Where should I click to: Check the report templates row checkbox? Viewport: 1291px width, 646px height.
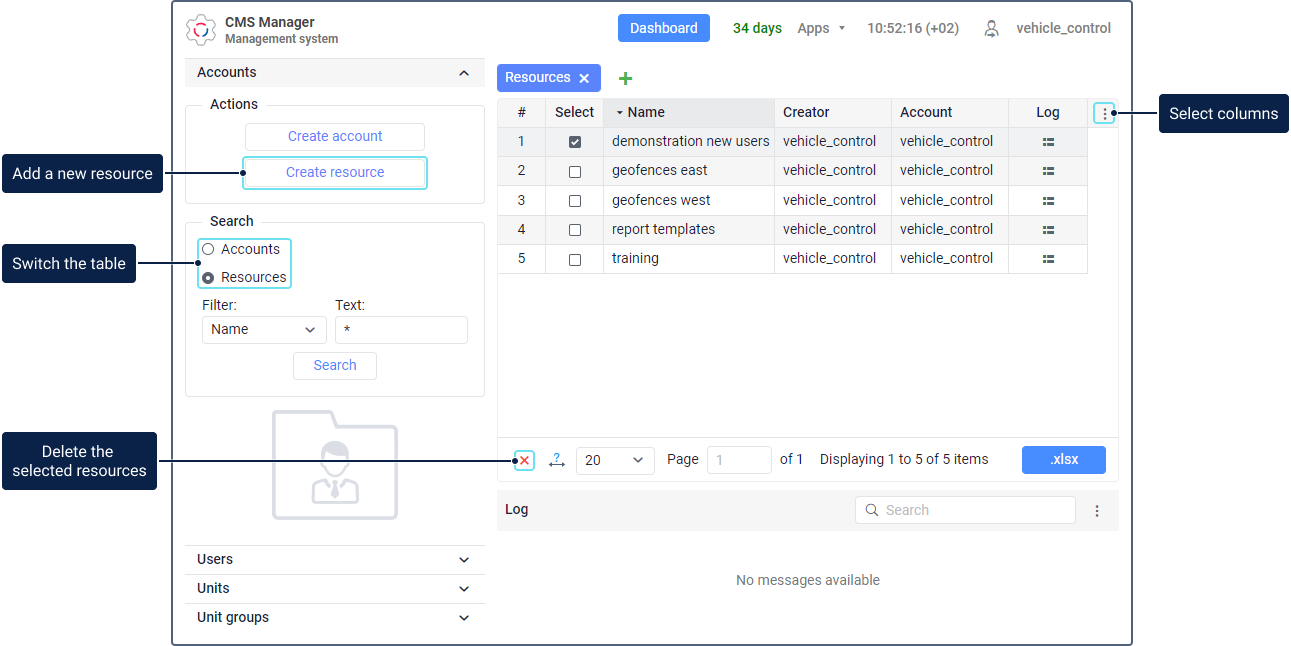(x=575, y=230)
